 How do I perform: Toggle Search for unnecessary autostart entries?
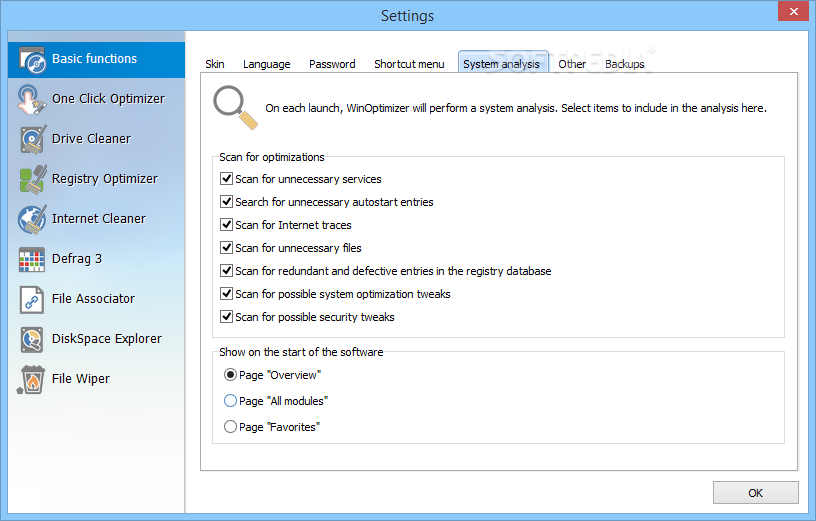(226, 201)
